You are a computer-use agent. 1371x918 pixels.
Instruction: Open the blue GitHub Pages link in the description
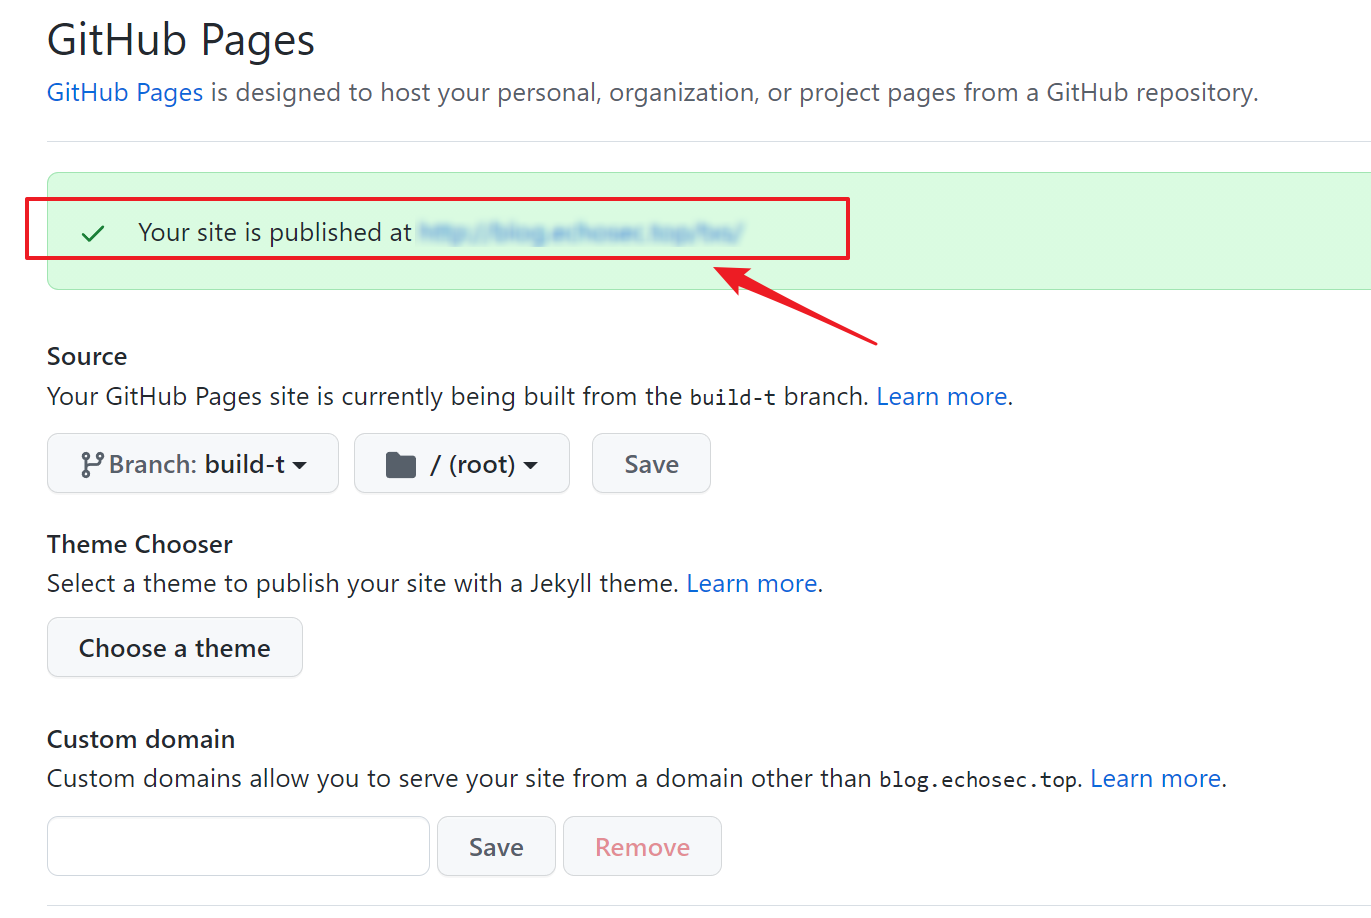(125, 92)
